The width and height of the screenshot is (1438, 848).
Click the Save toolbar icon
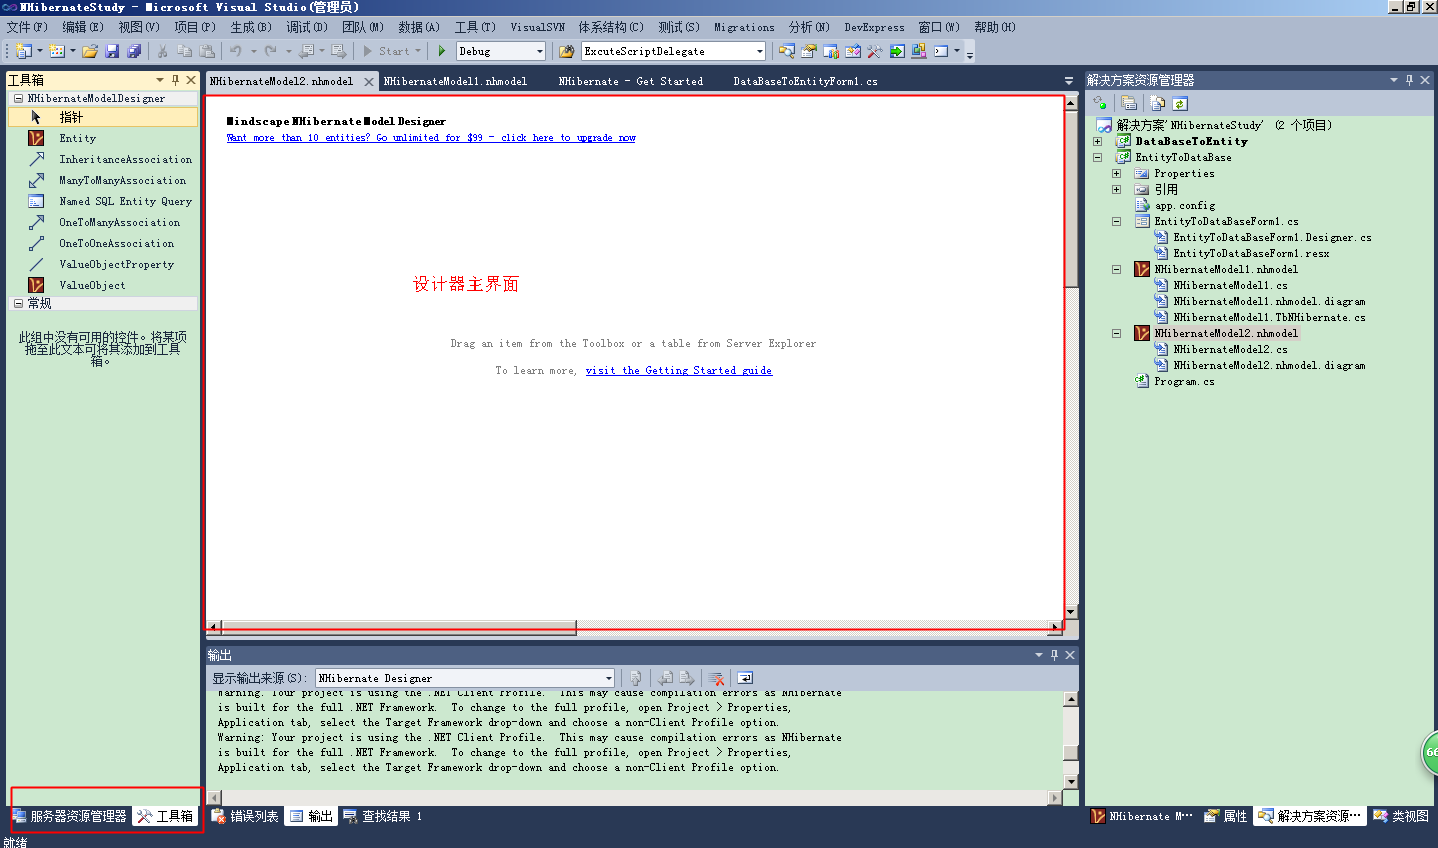click(112, 51)
